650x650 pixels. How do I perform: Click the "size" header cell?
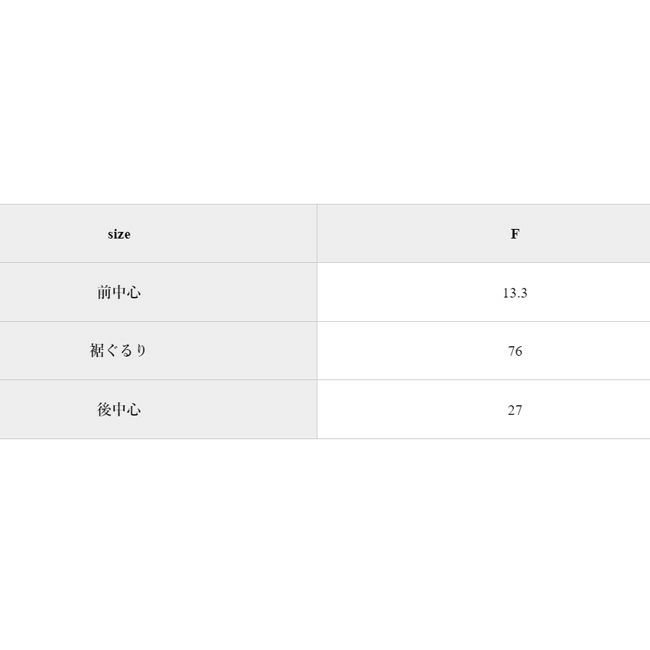(119, 234)
